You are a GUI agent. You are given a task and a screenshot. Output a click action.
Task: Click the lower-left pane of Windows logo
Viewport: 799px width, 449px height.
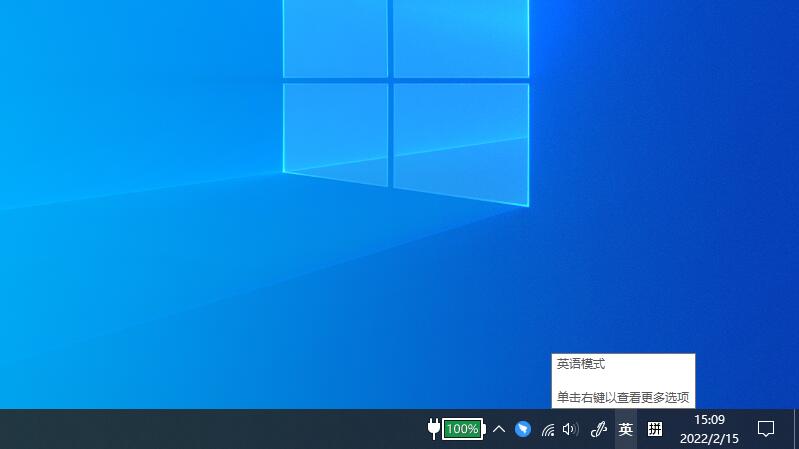point(335,132)
